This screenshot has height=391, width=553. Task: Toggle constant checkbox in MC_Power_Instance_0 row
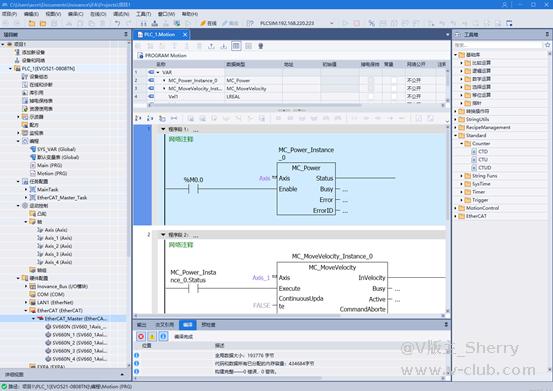coord(394,80)
